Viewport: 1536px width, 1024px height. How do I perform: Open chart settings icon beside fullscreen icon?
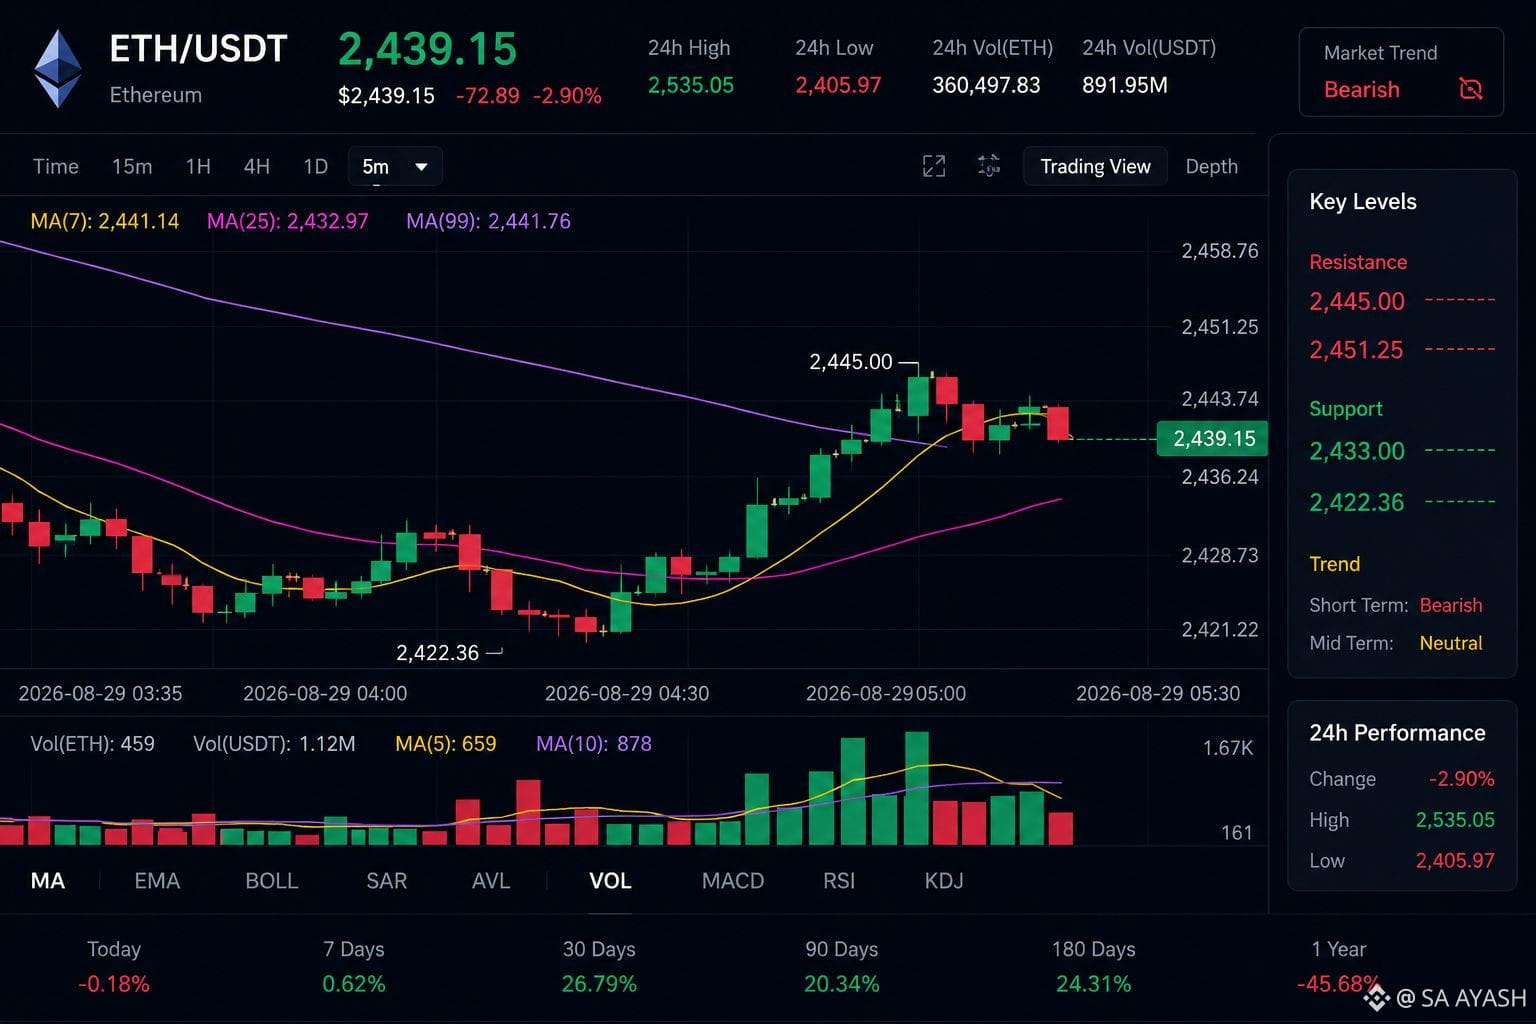click(x=988, y=166)
